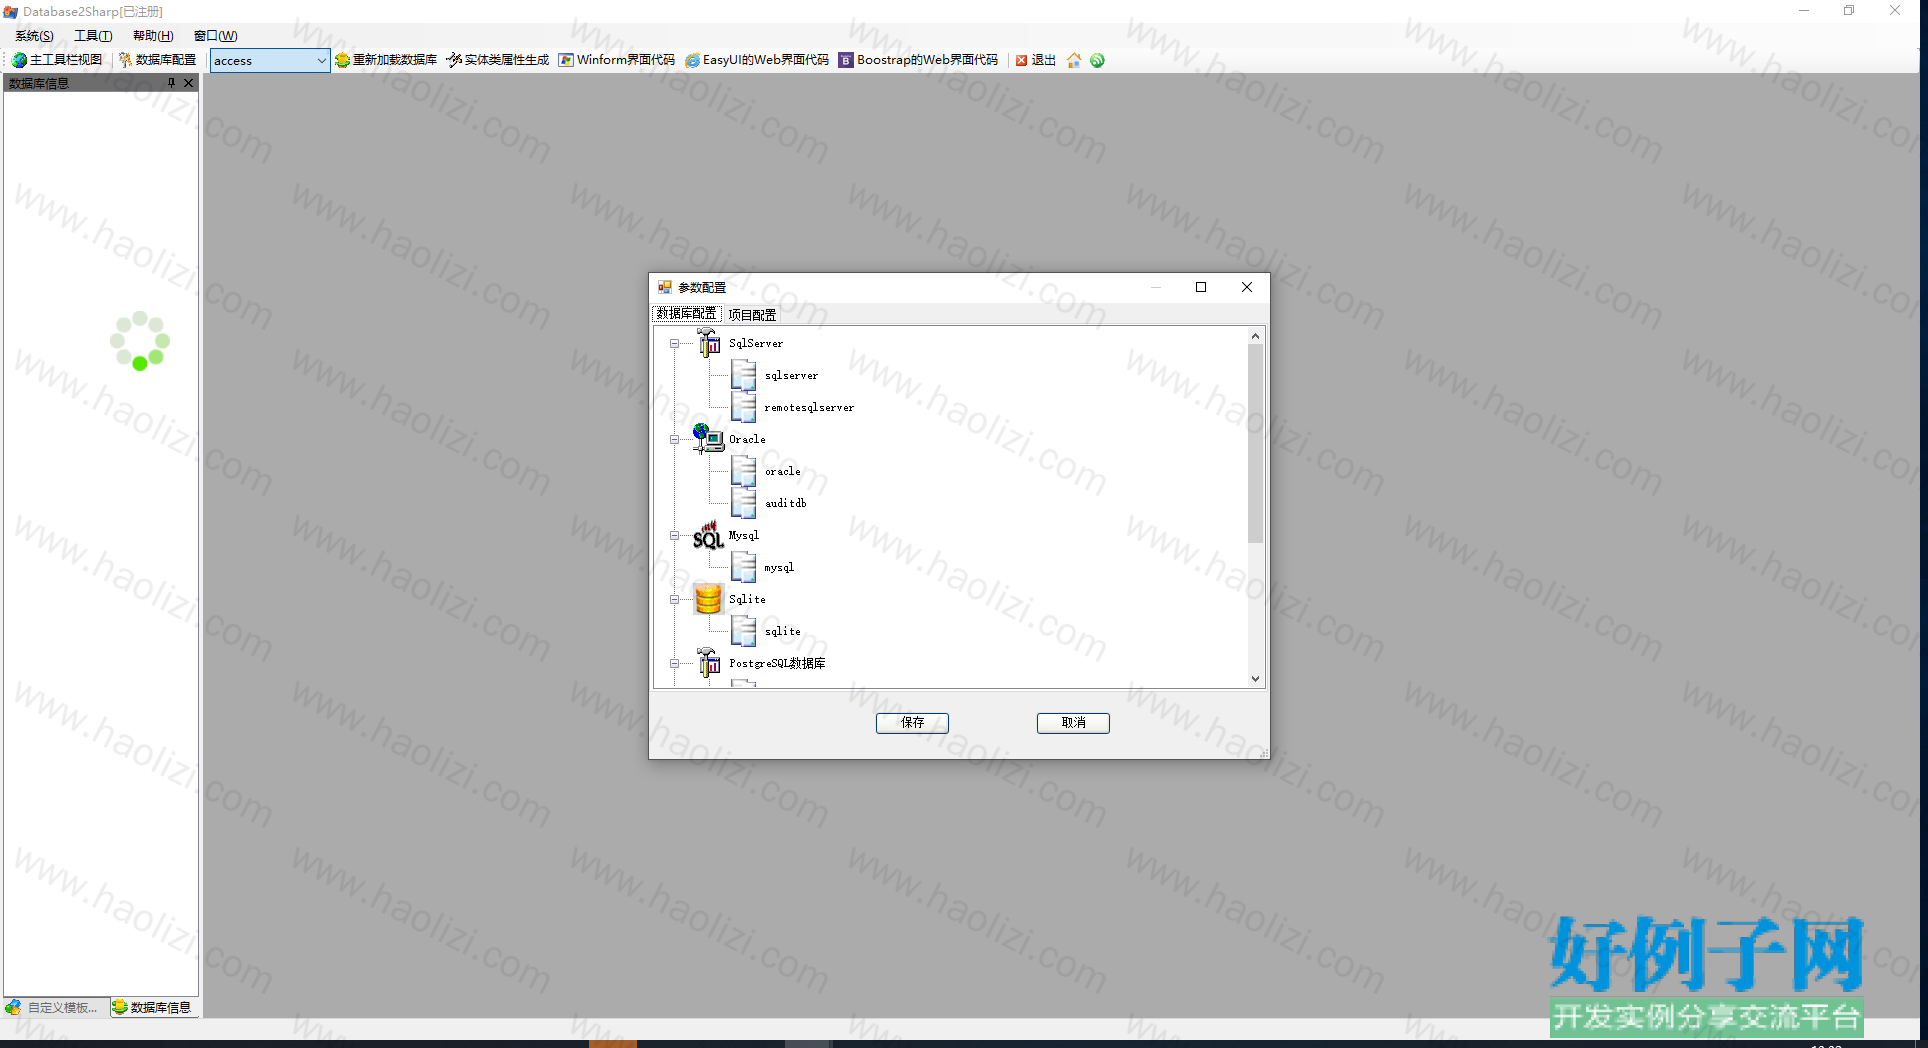Click the tree scrollbar down arrow

1255,679
